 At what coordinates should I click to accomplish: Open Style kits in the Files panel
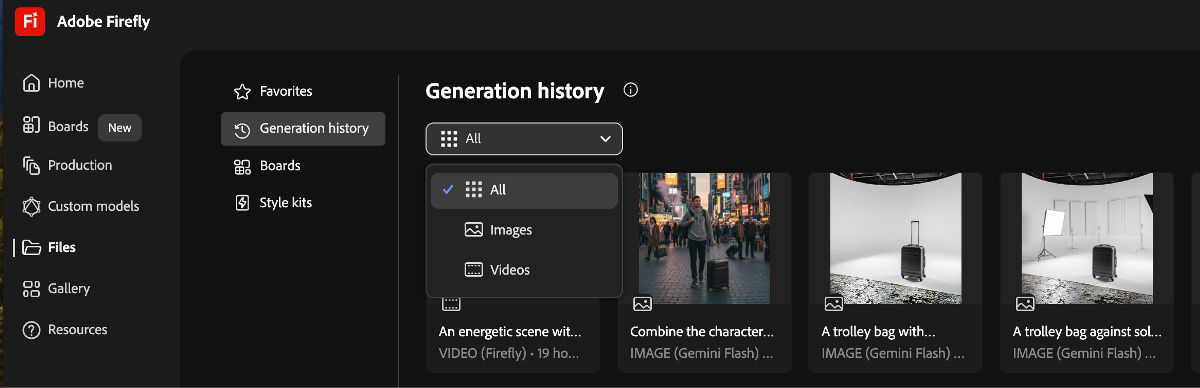coord(303,203)
